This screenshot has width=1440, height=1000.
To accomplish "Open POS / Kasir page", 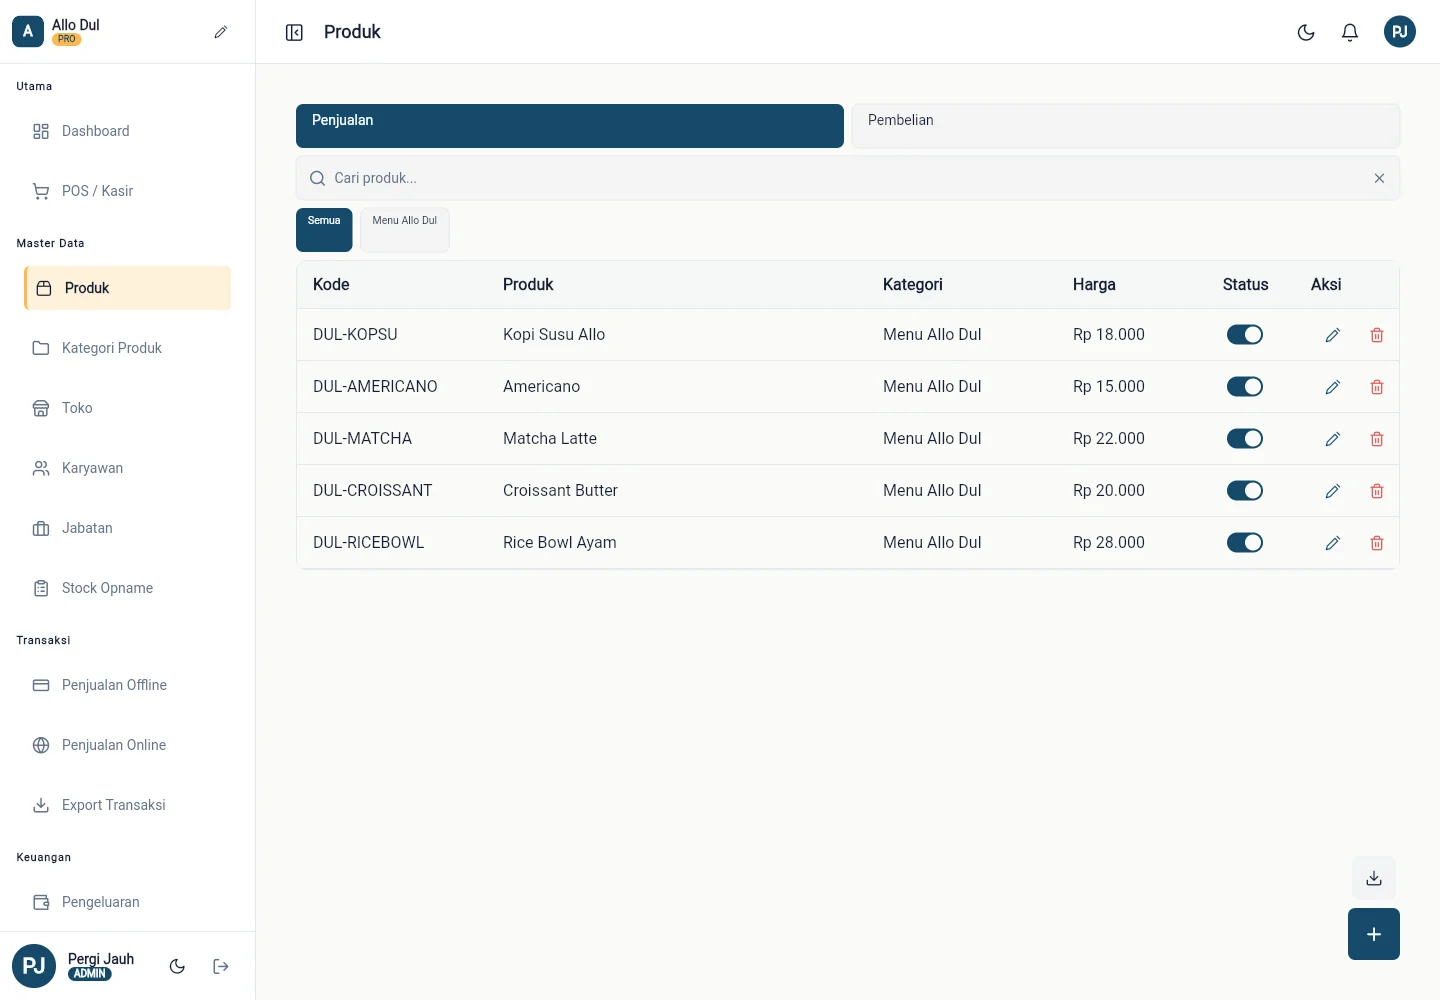I will point(128,191).
